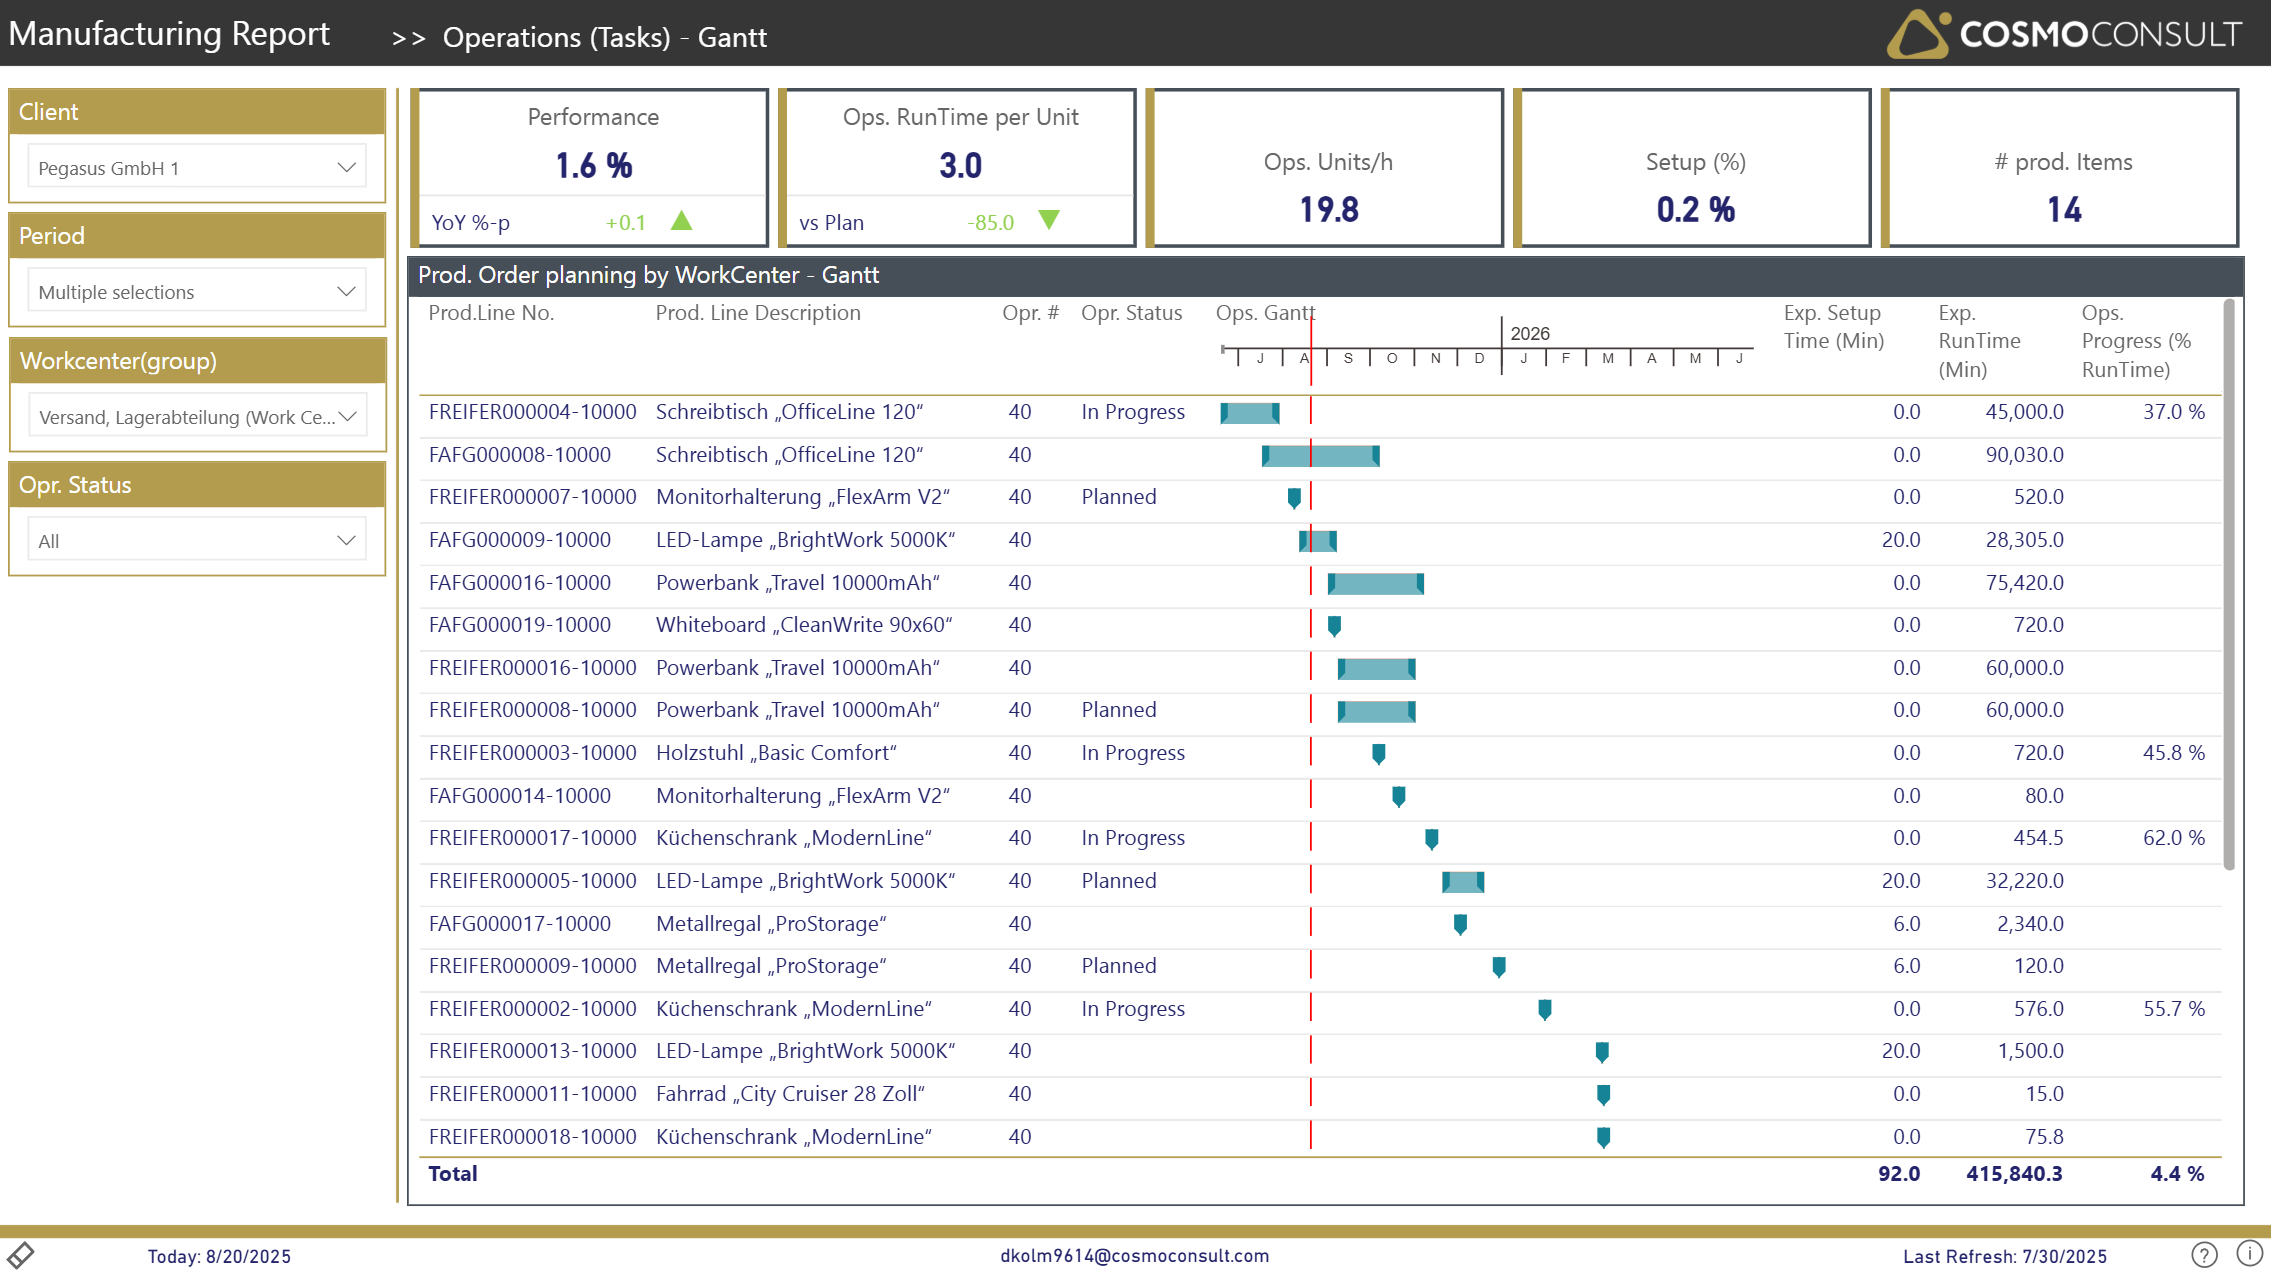The height and width of the screenshot is (1276, 2271).
Task: Click the table's vertical scrollbar
Action: tap(2228, 585)
